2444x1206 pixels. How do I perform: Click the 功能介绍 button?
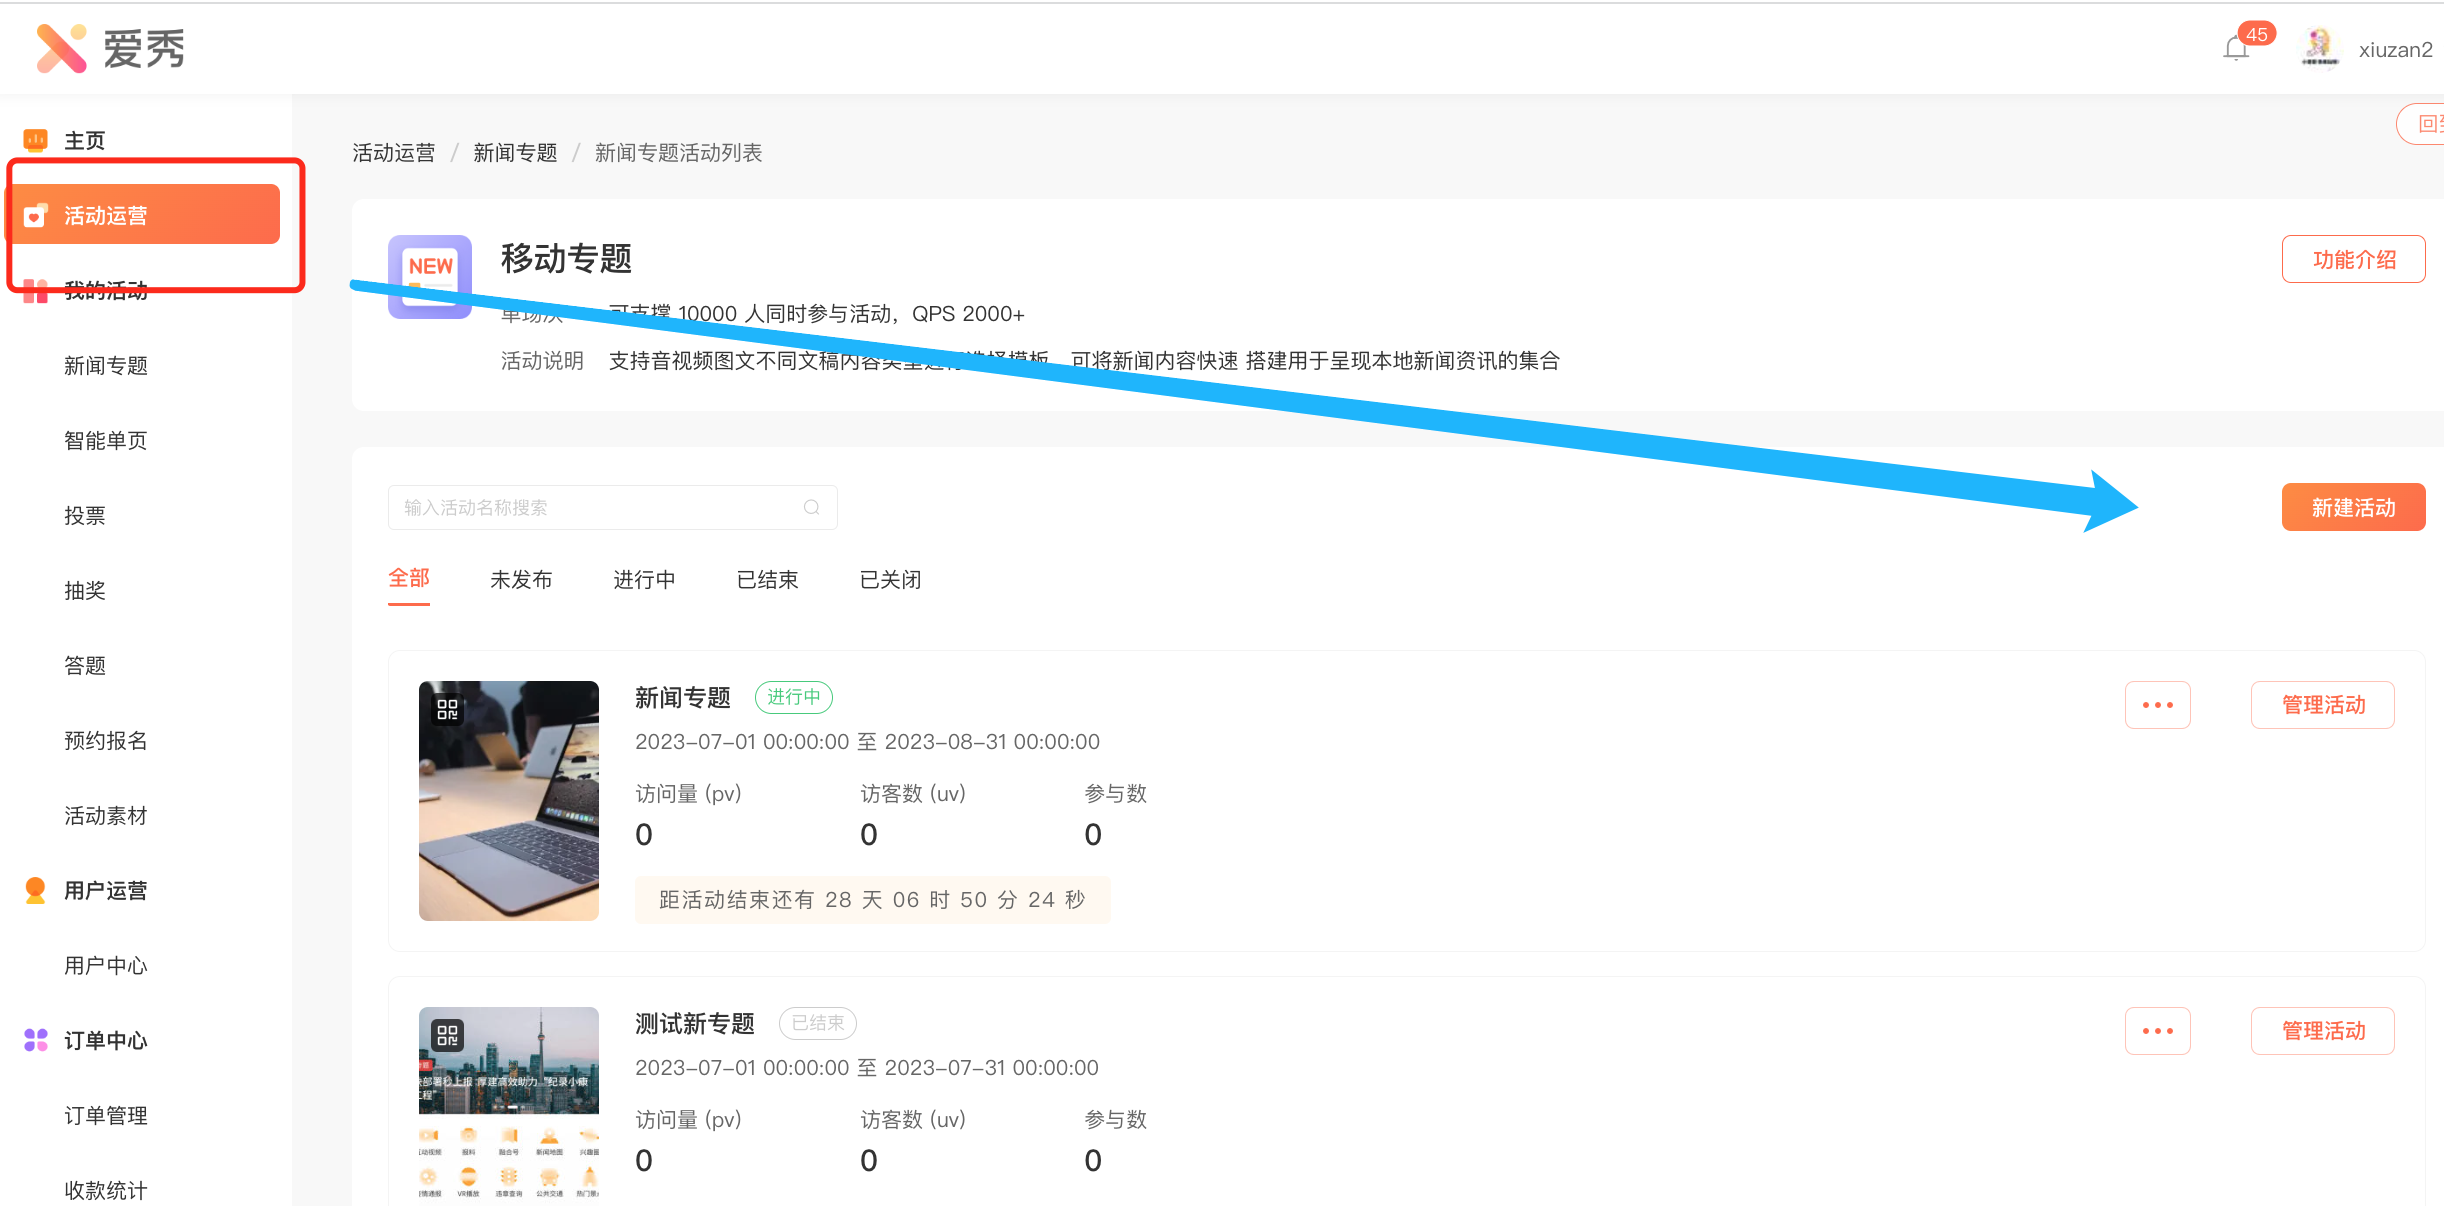click(x=2352, y=260)
